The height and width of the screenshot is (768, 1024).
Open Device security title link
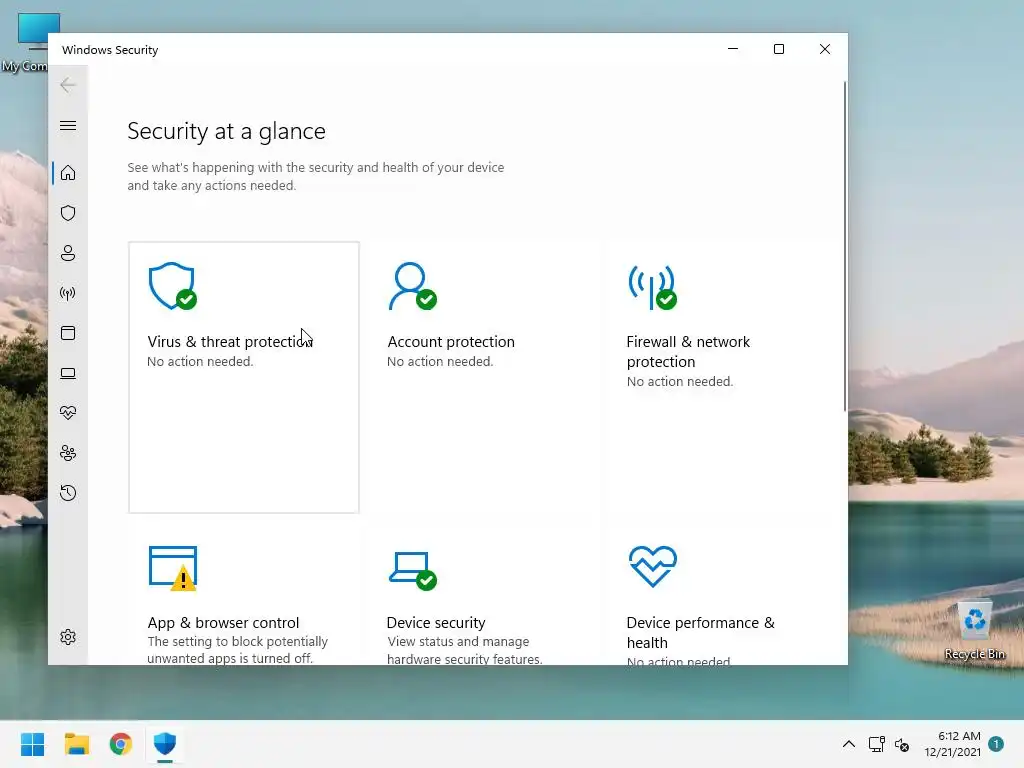[x=436, y=622]
